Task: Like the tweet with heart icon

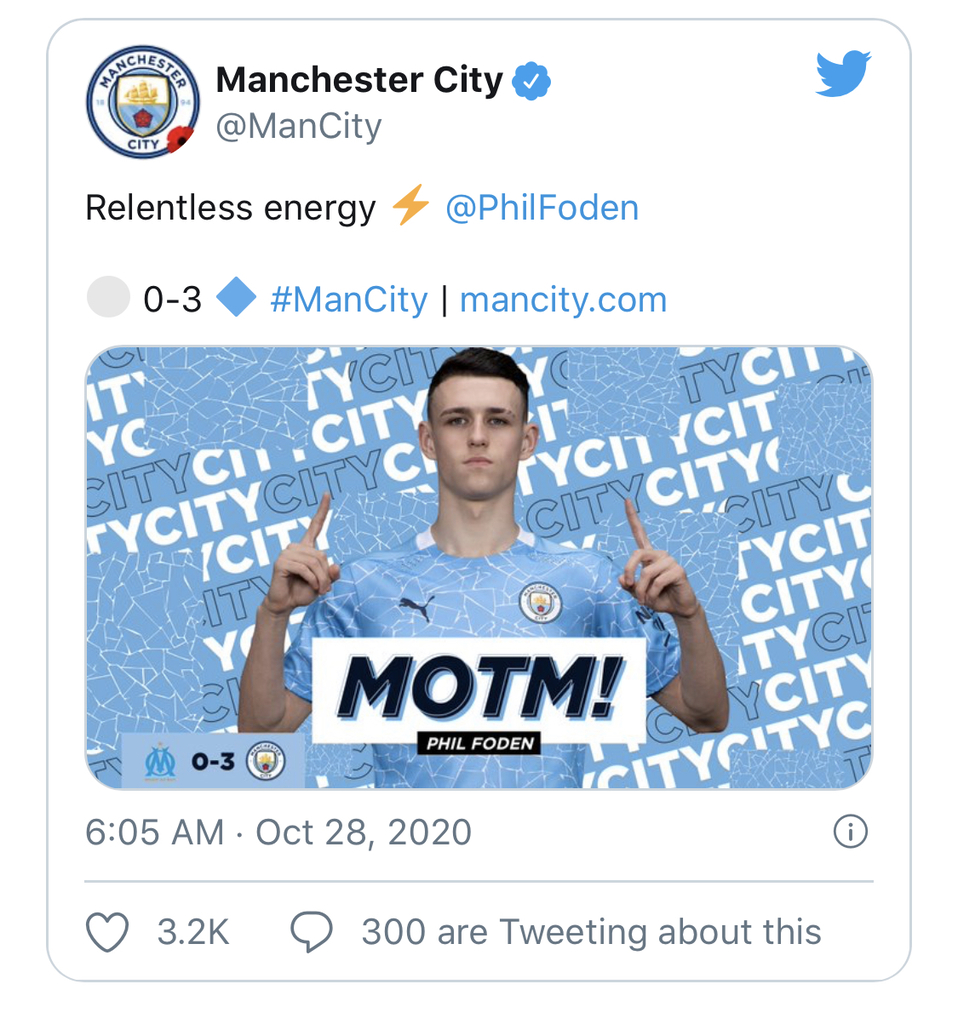Action: (x=107, y=932)
